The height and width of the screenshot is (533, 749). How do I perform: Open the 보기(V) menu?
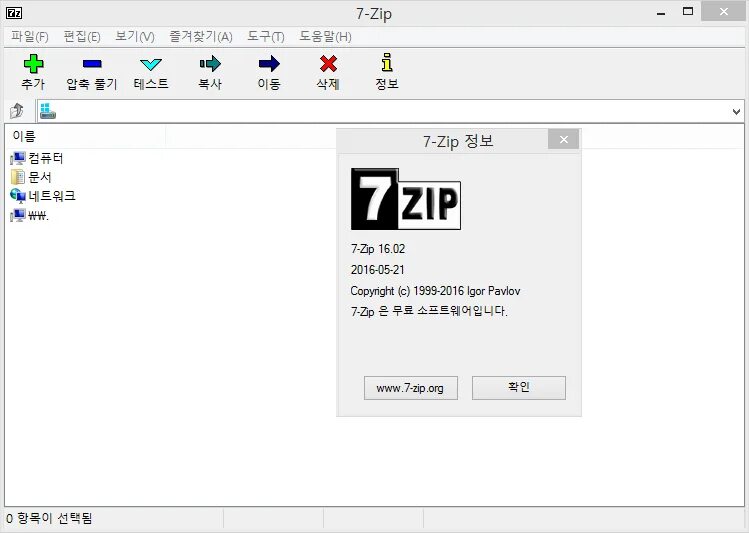click(135, 37)
